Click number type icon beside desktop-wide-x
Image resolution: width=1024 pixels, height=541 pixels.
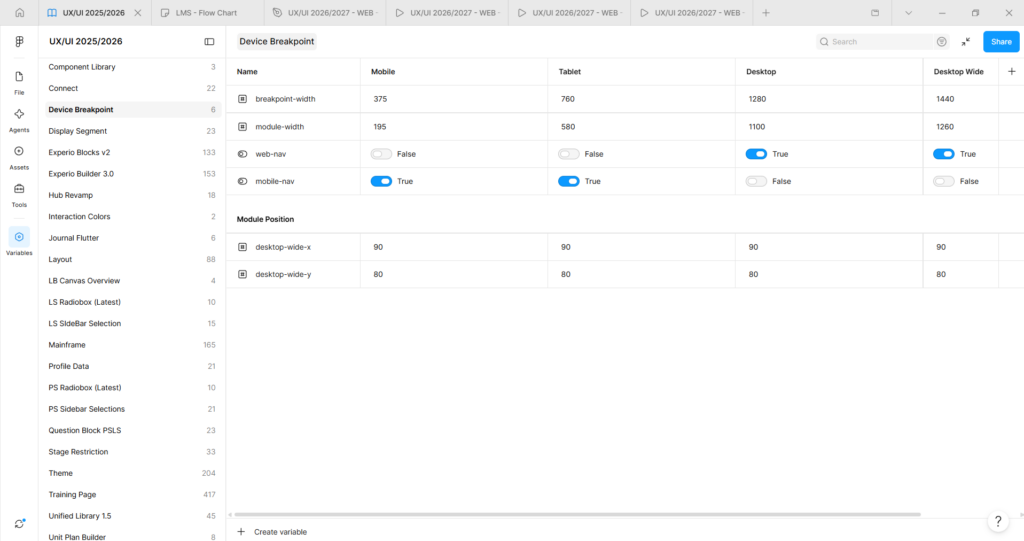tap(242, 247)
